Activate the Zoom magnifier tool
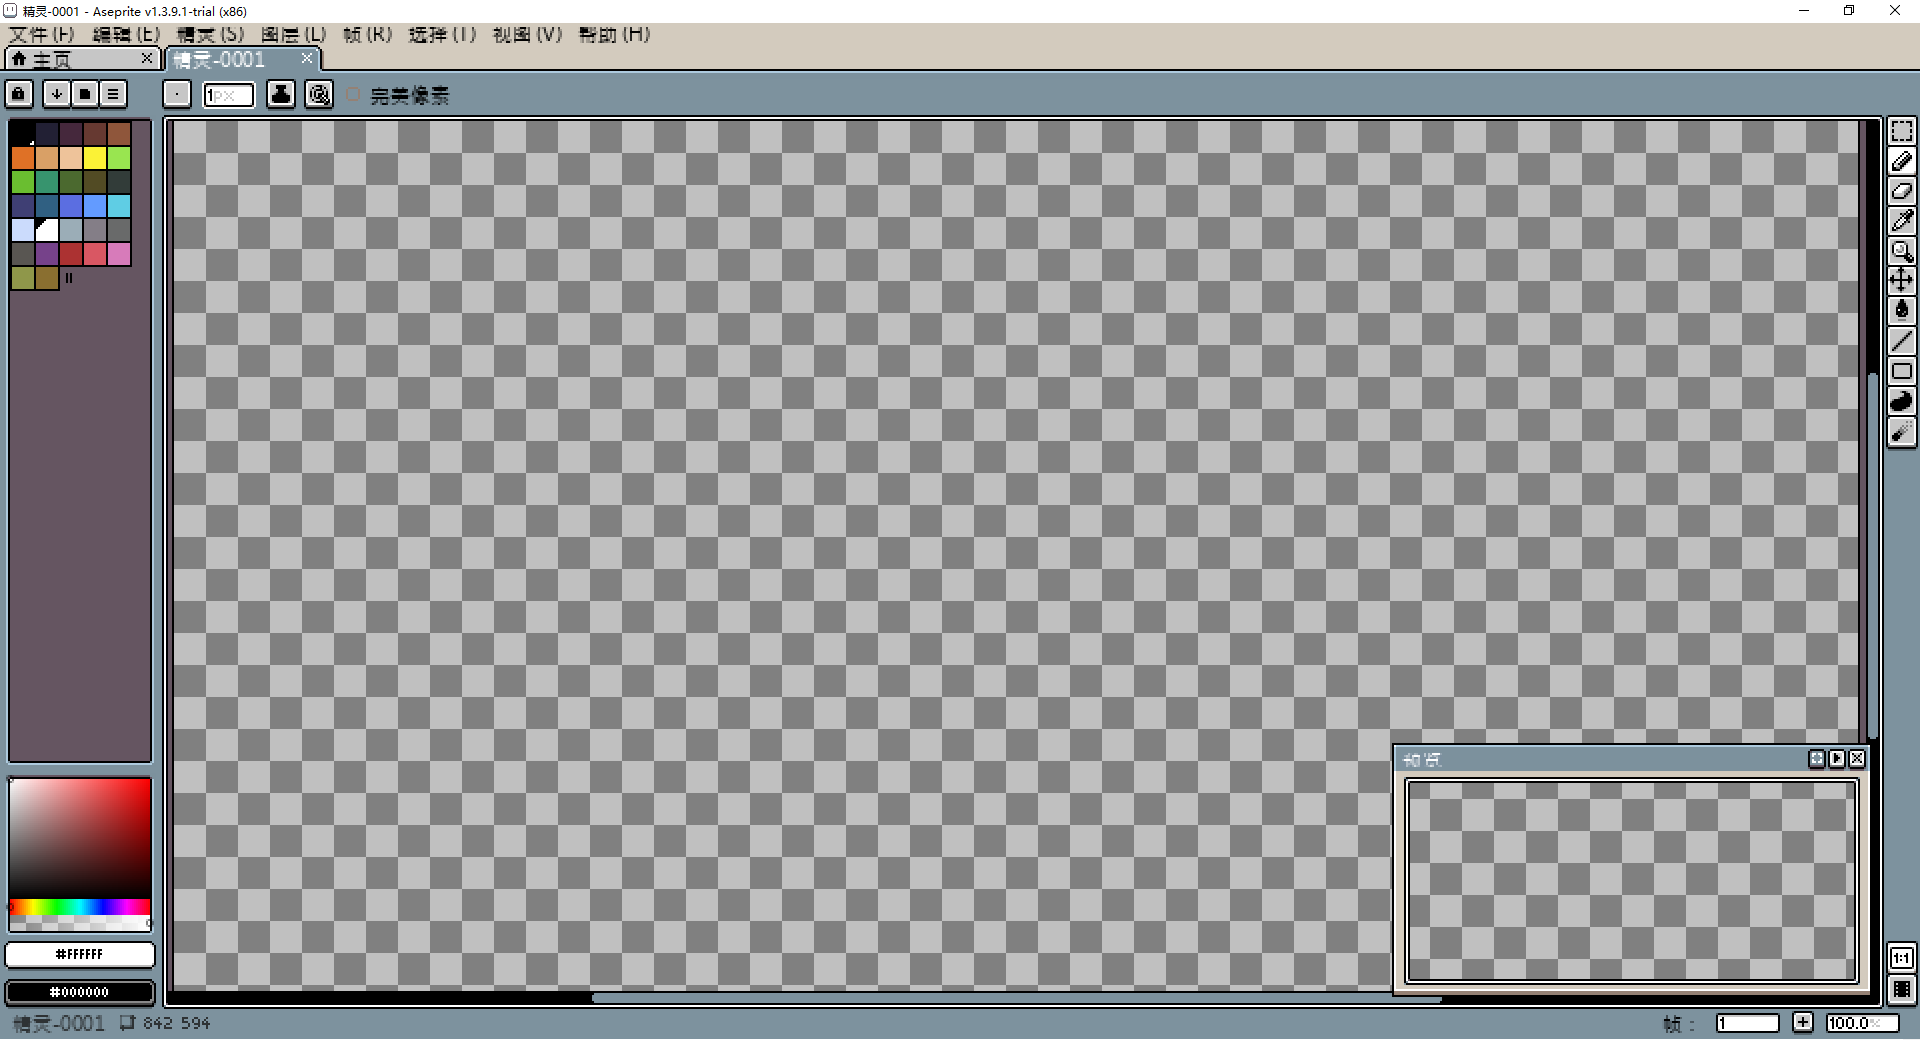 pyautogui.click(x=1901, y=251)
